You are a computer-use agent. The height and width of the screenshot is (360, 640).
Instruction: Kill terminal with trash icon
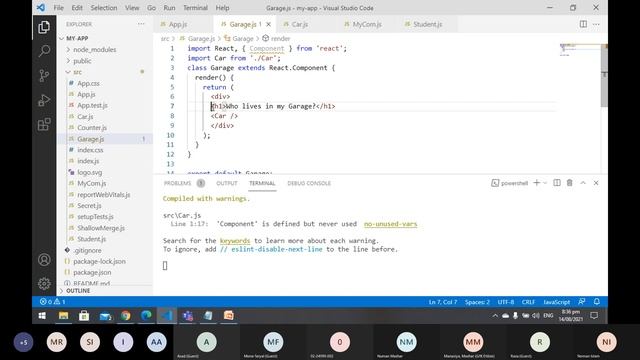(569, 183)
